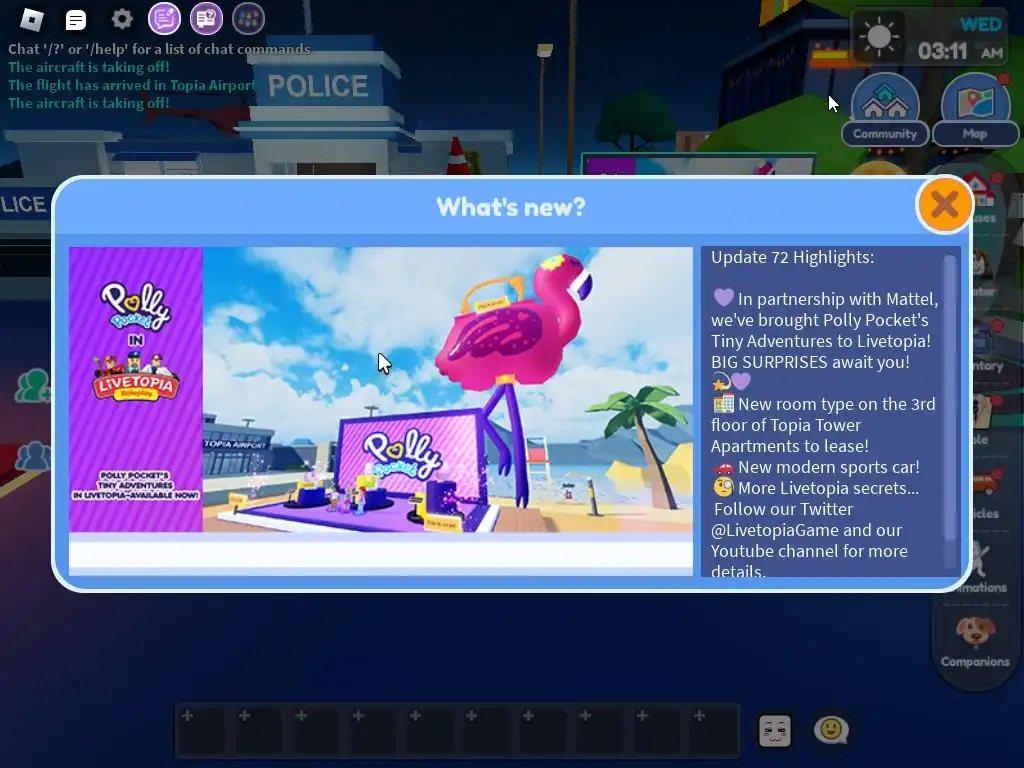Click 'The flight has arrived in Topia Airport' message
The width and height of the screenshot is (1024, 768).
133,85
